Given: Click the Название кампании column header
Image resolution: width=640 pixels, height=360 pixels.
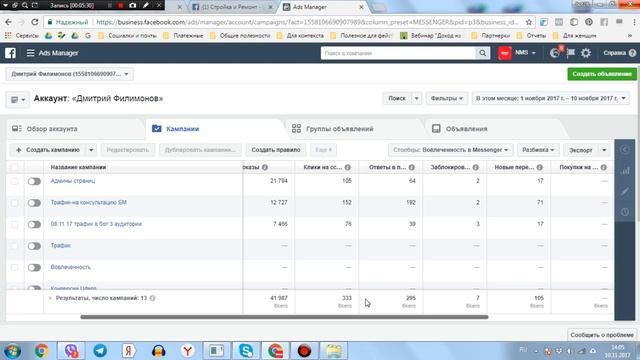Looking at the screenshot, I should pyautogui.click(x=78, y=167).
